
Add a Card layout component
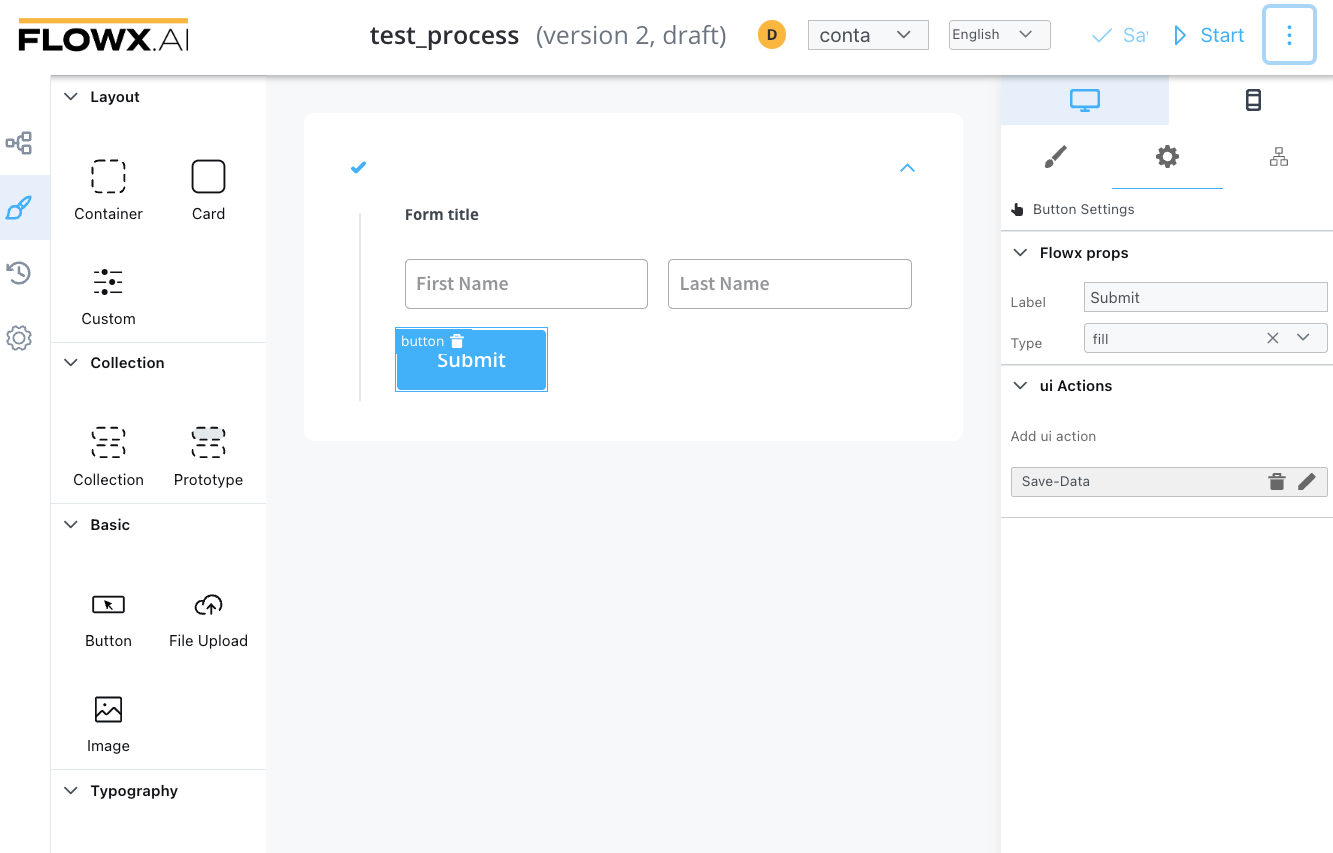(x=208, y=190)
